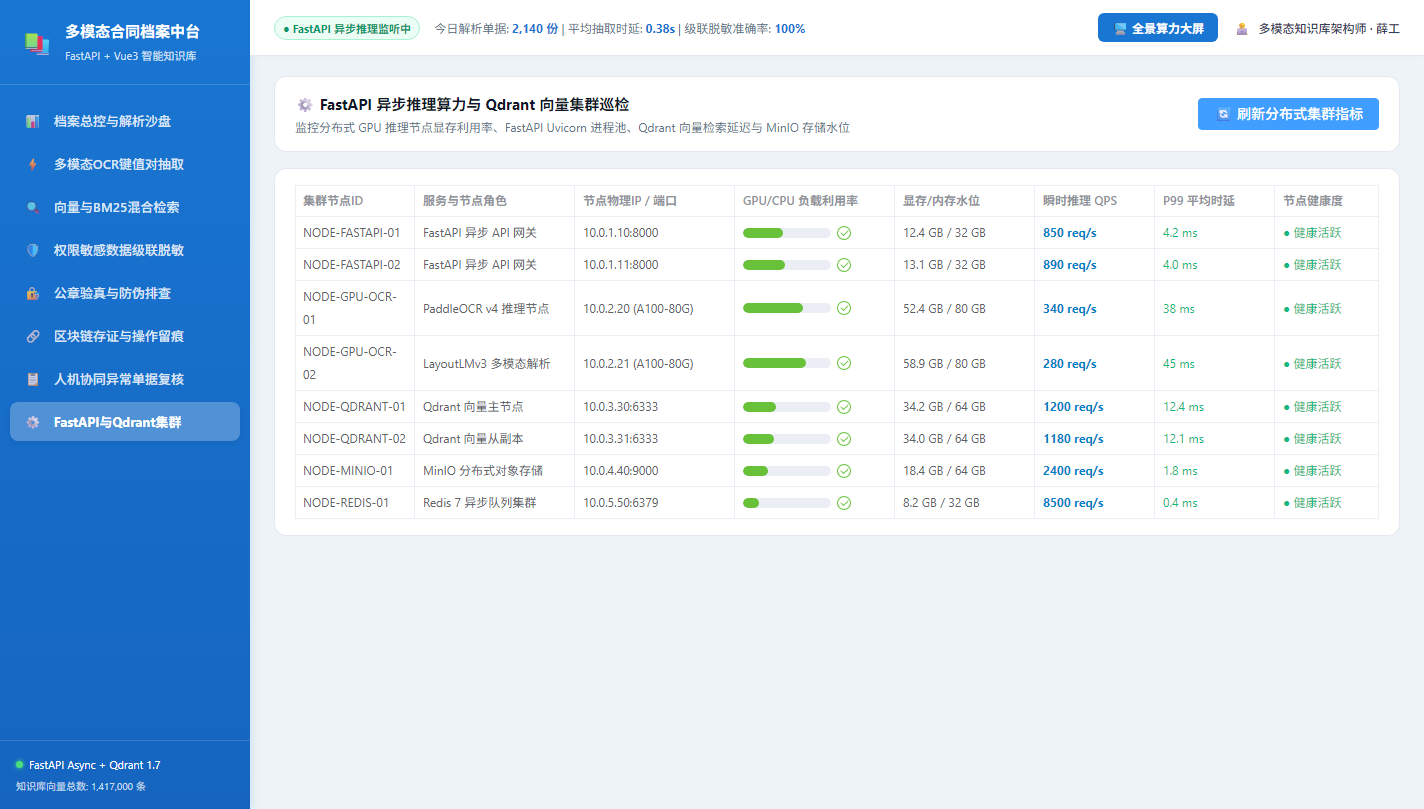Click the gear icon in the panel heading

point(305,105)
